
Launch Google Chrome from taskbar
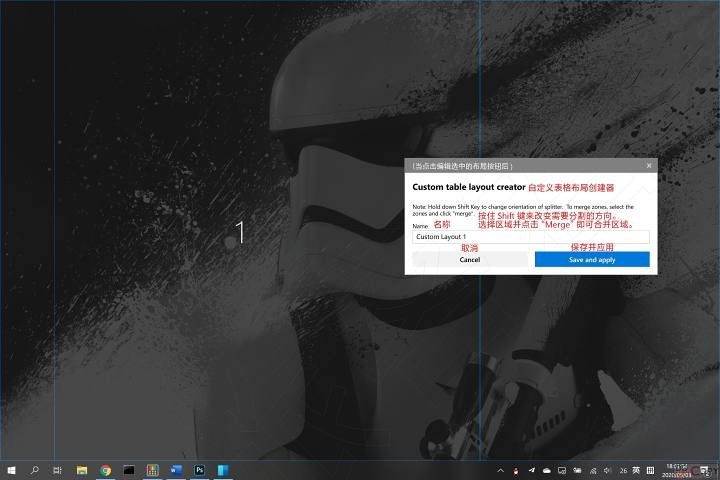pyautogui.click(x=106, y=470)
